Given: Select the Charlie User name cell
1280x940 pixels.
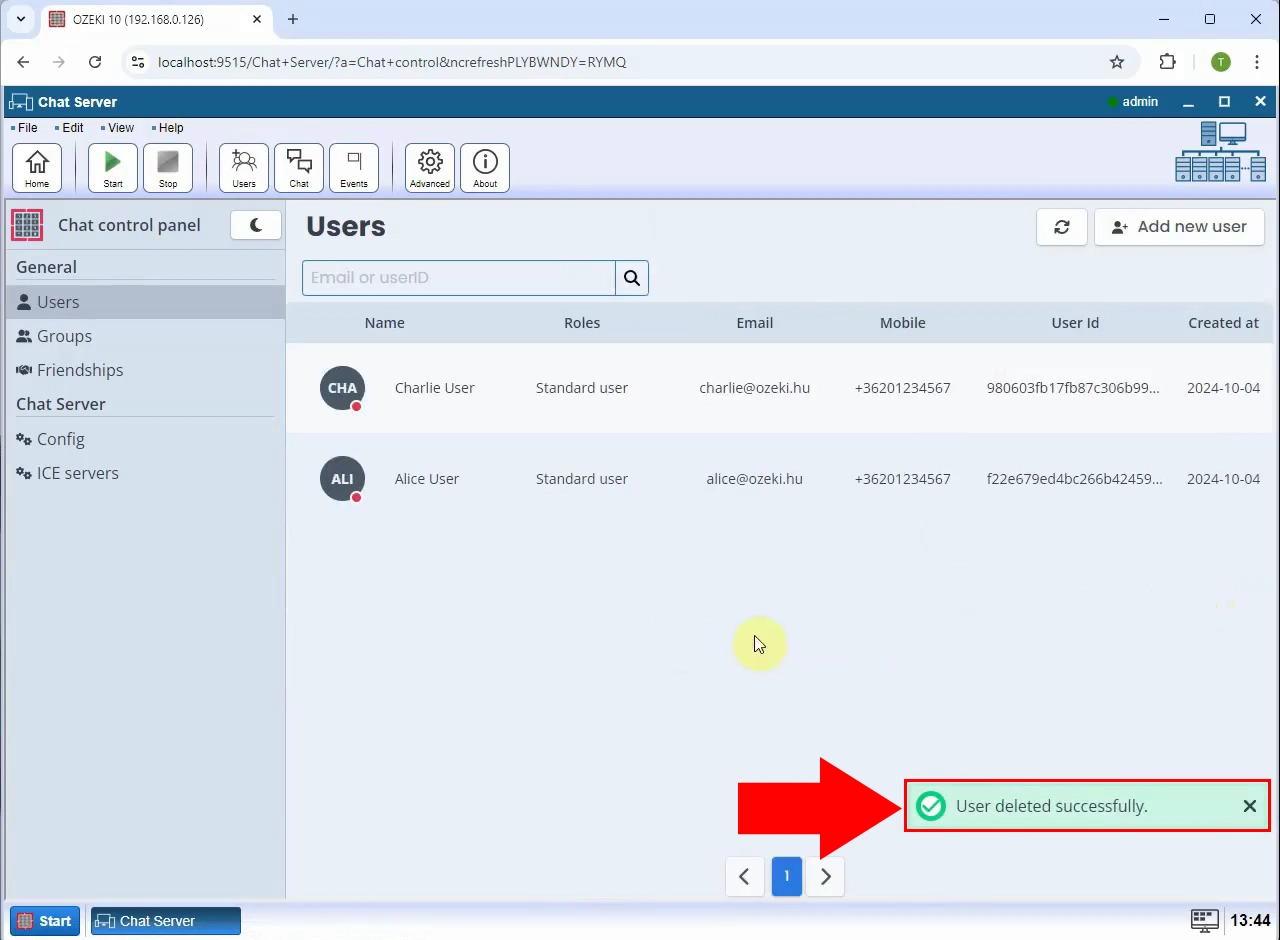Looking at the screenshot, I should click(435, 388).
